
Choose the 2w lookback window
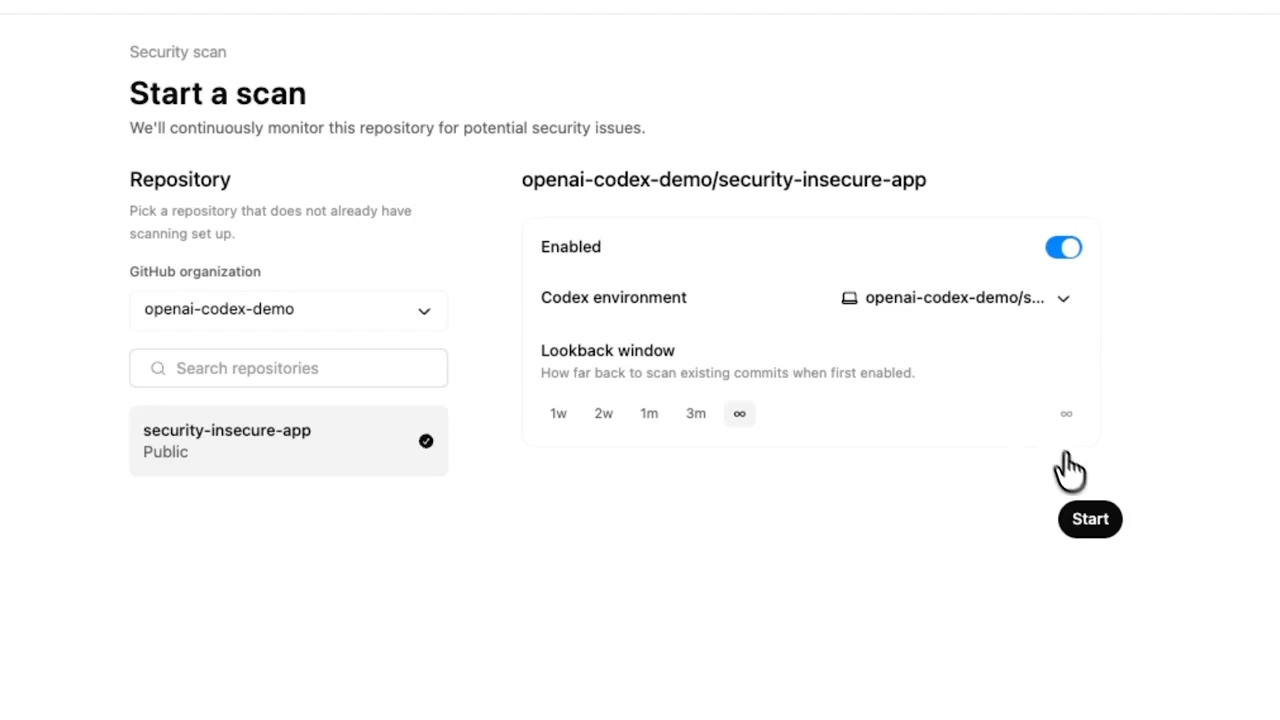coord(603,414)
